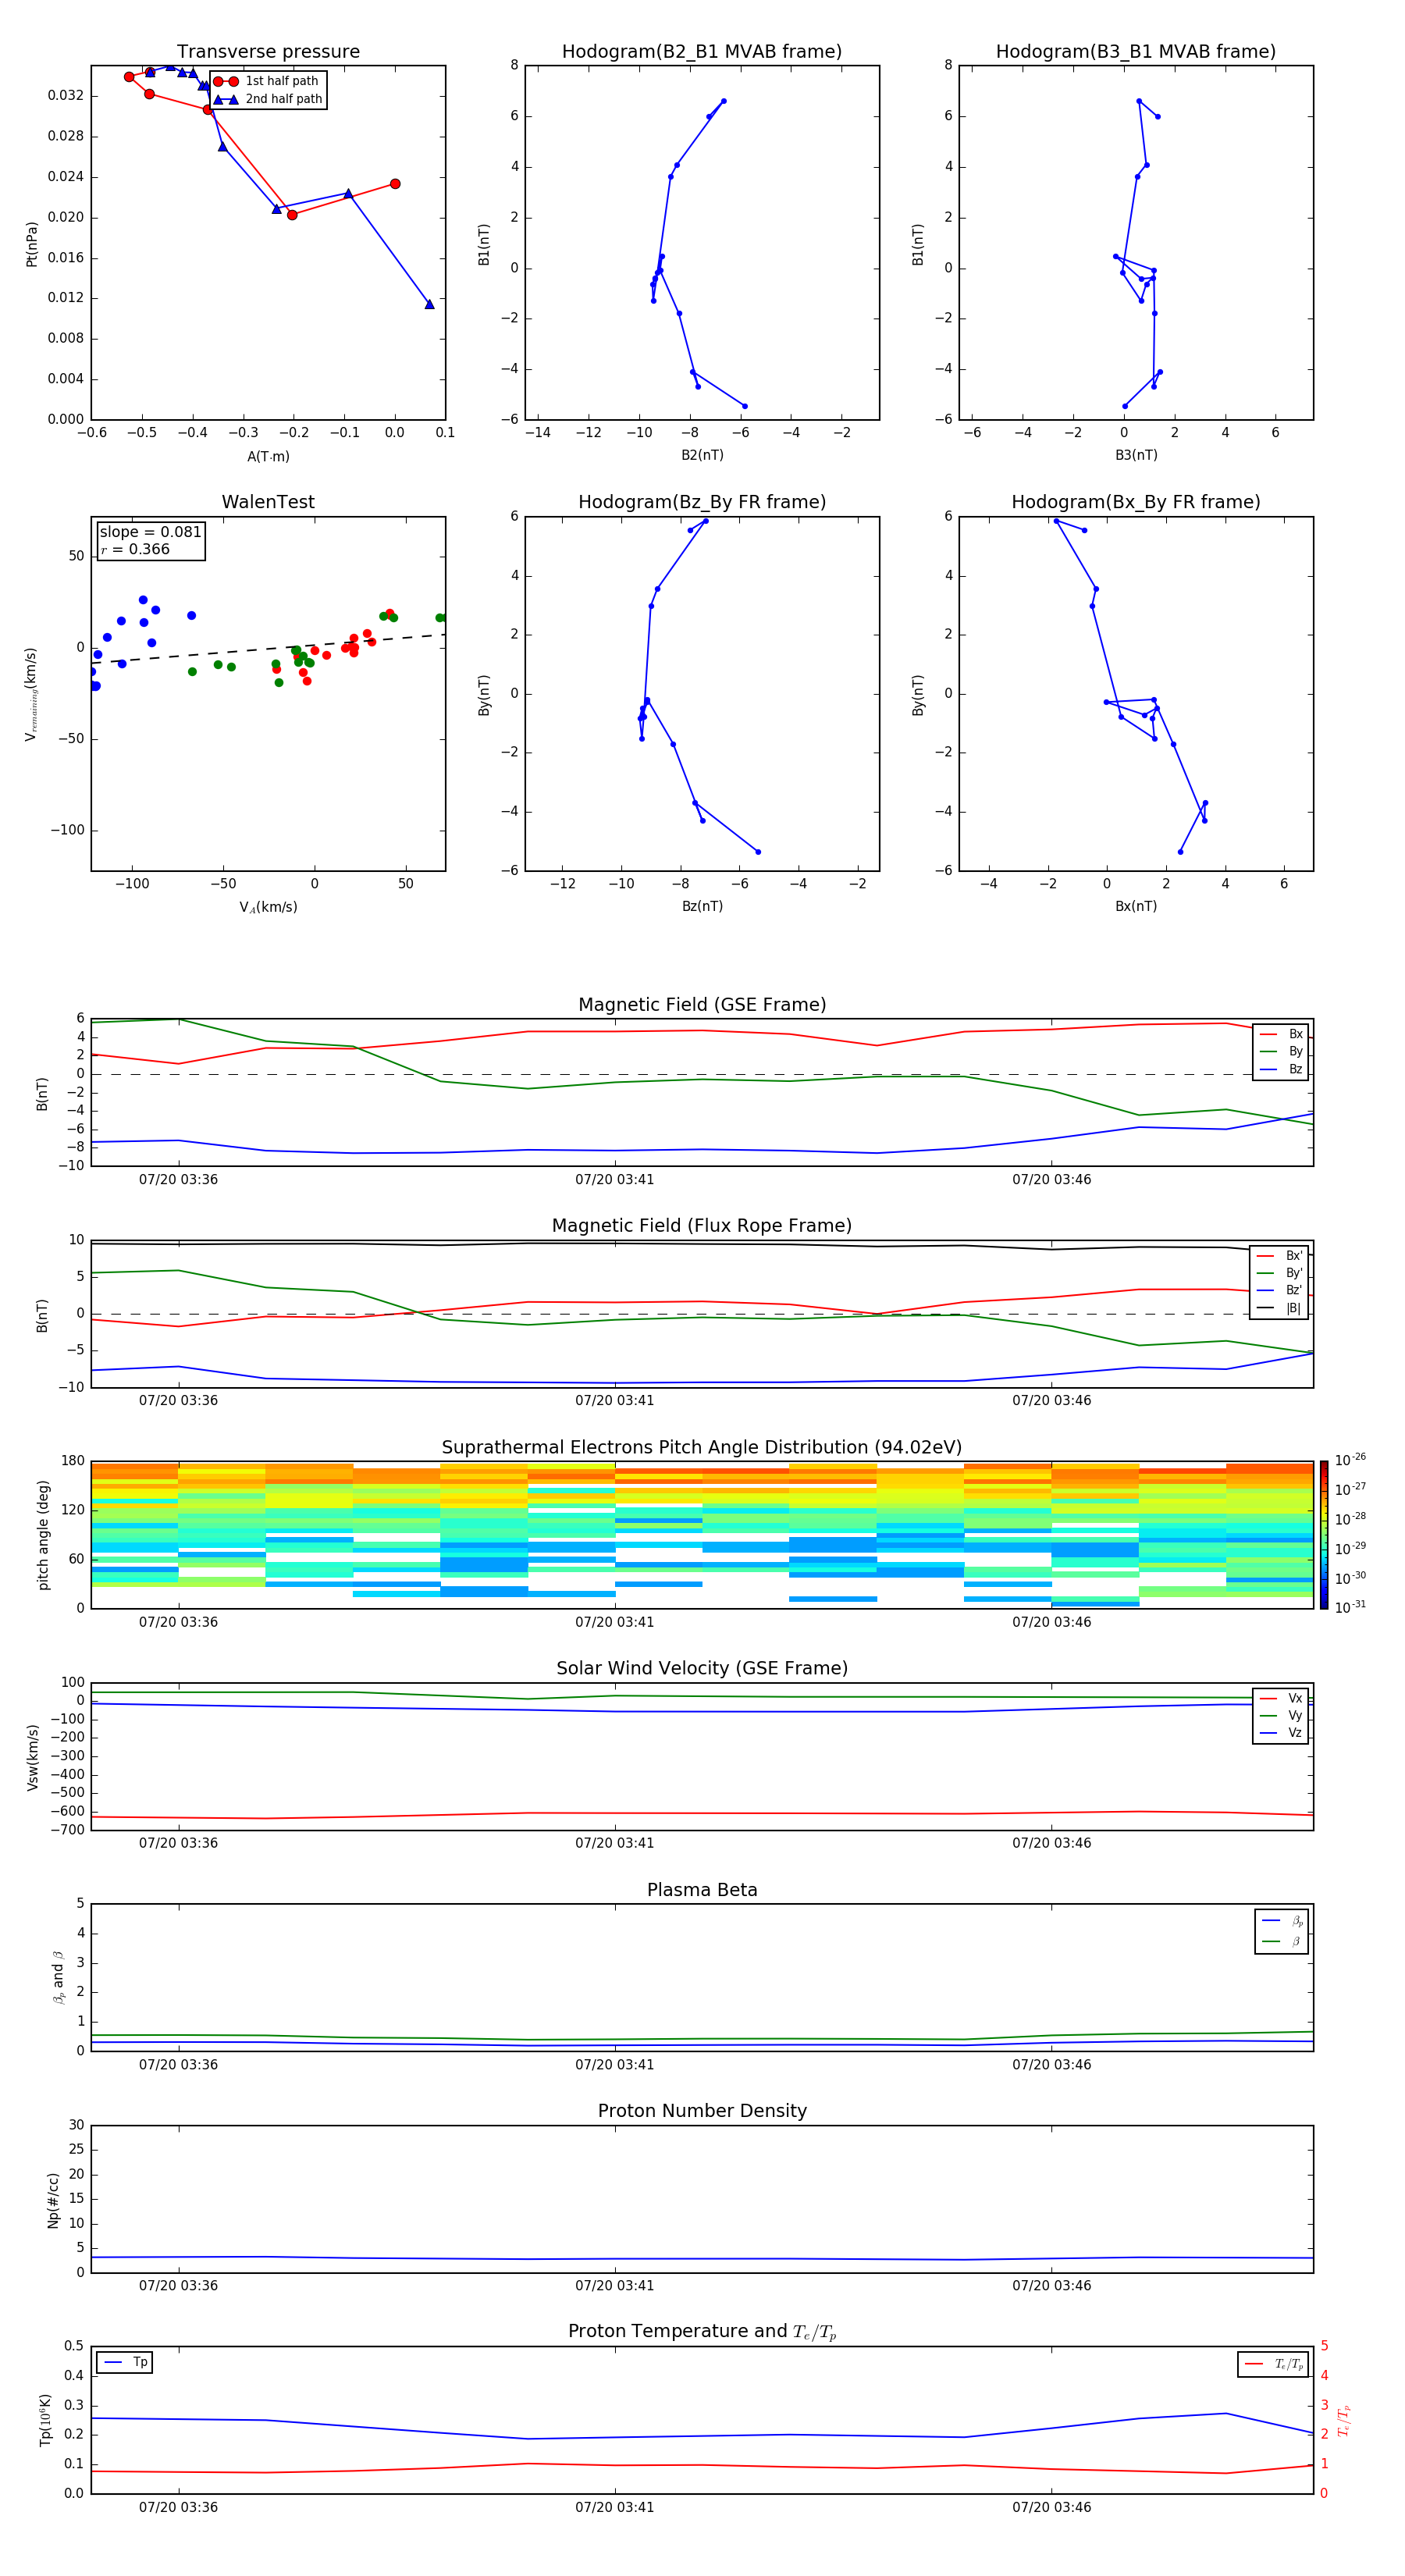Click the 'Magnetic Field (GSE Frame)' title
1405x2576 pixels.
point(702,1005)
